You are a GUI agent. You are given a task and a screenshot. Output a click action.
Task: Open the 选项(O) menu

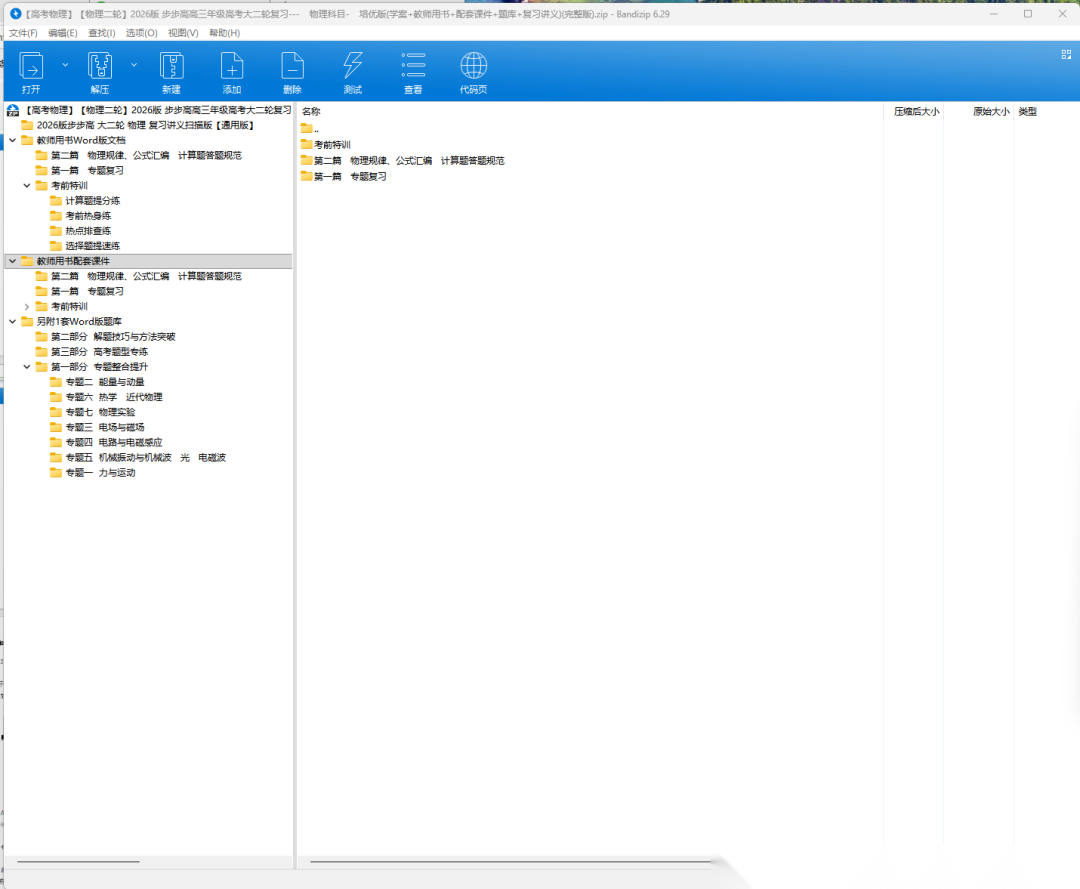141,33
